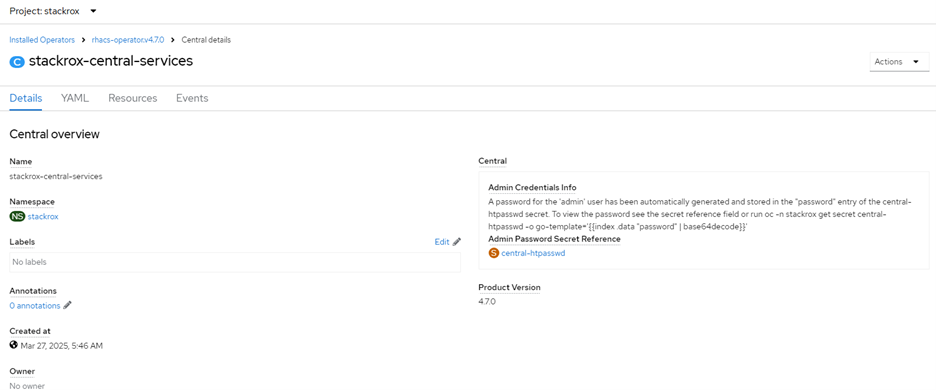The image size is (936, 390).
Task: Select the Details tab
Action: [x=26, y=99]
